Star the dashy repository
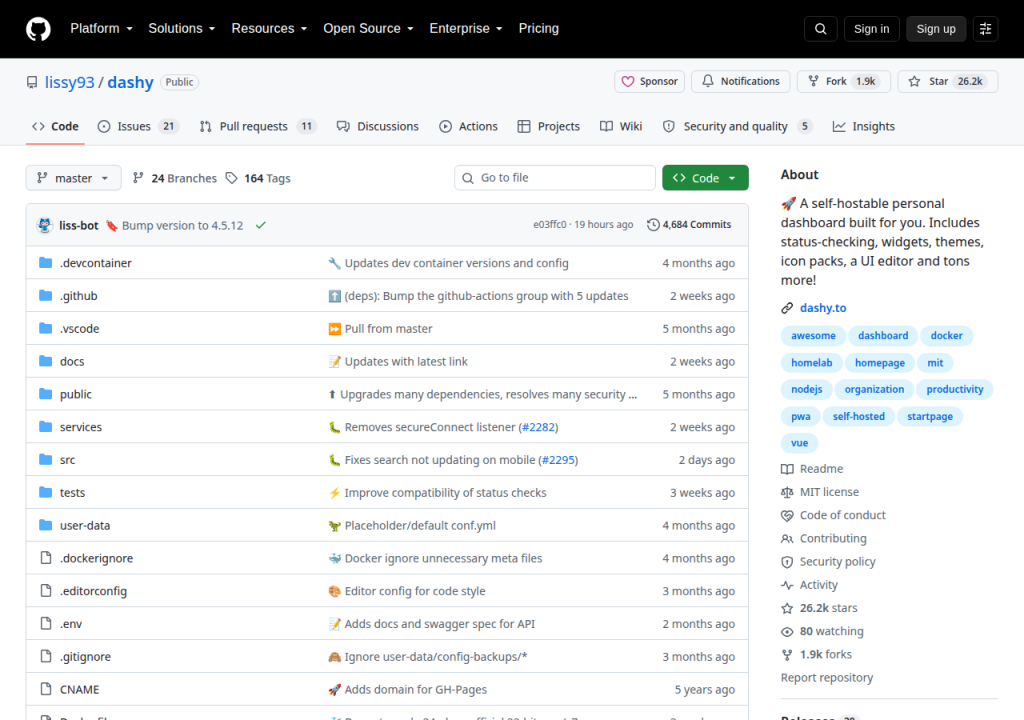 (948, 82)
